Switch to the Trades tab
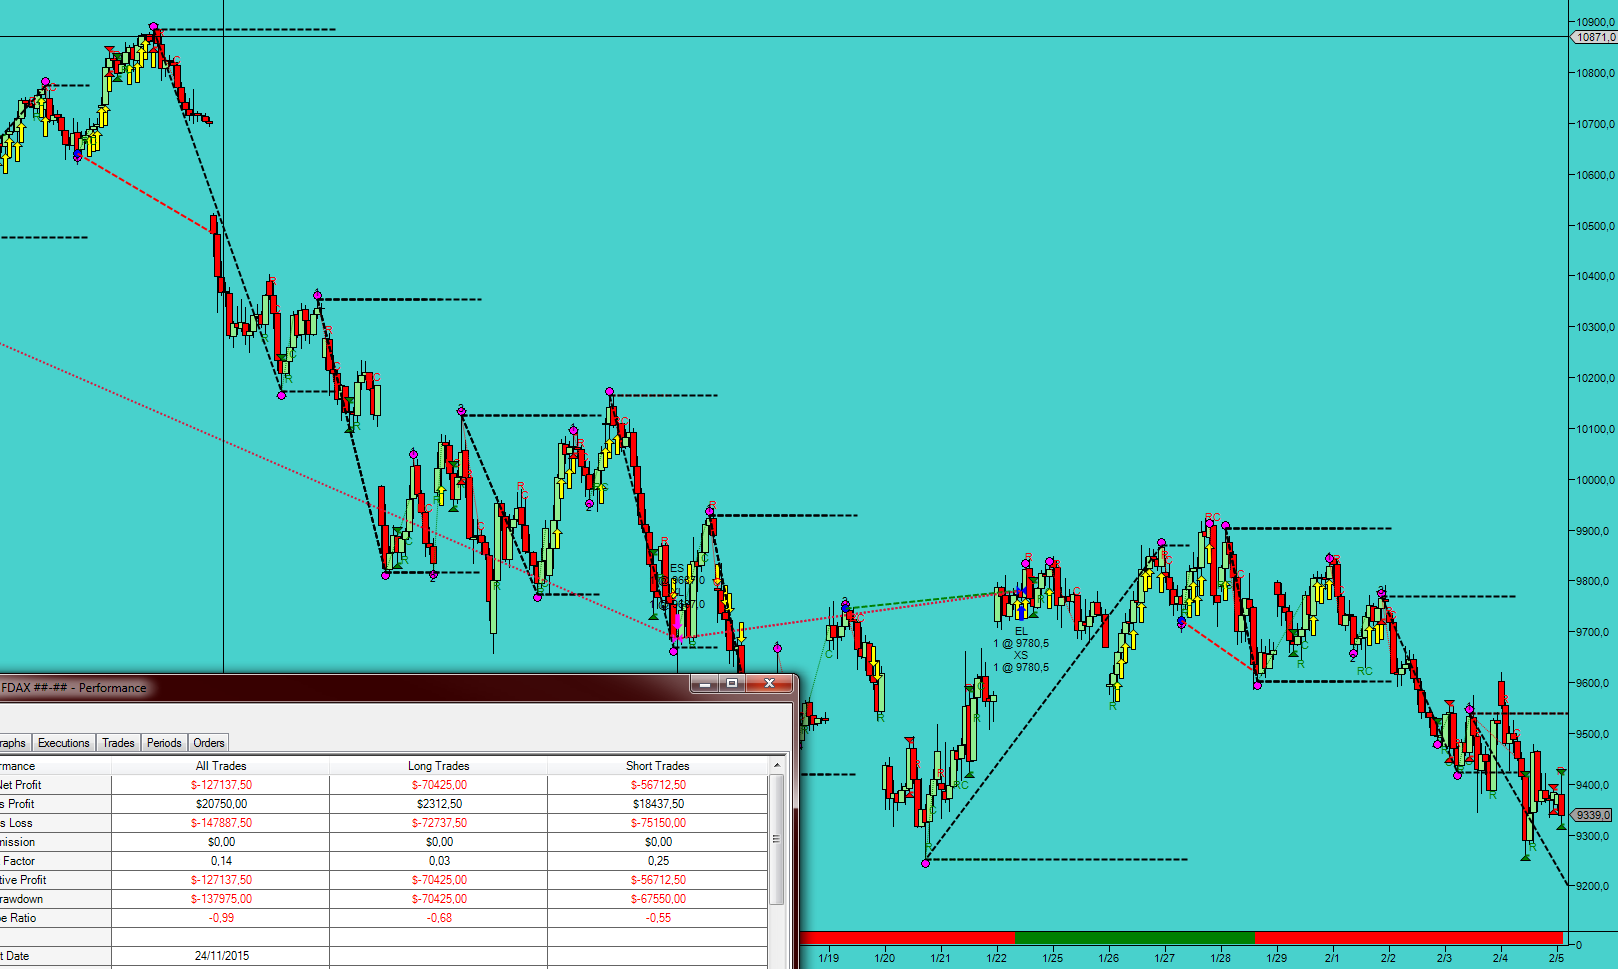1618x969 pixels. tap(118, 743)
